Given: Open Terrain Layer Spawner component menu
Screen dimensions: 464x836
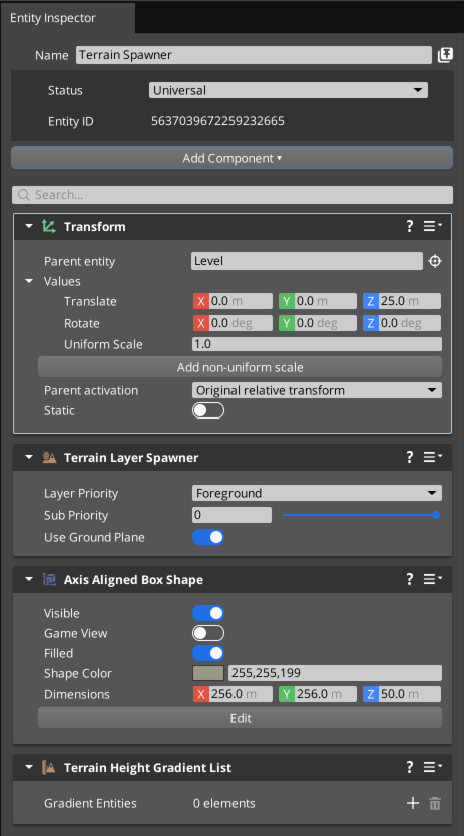Looking at the screenshot, I should pyautogui.click(x=433, y=457).
